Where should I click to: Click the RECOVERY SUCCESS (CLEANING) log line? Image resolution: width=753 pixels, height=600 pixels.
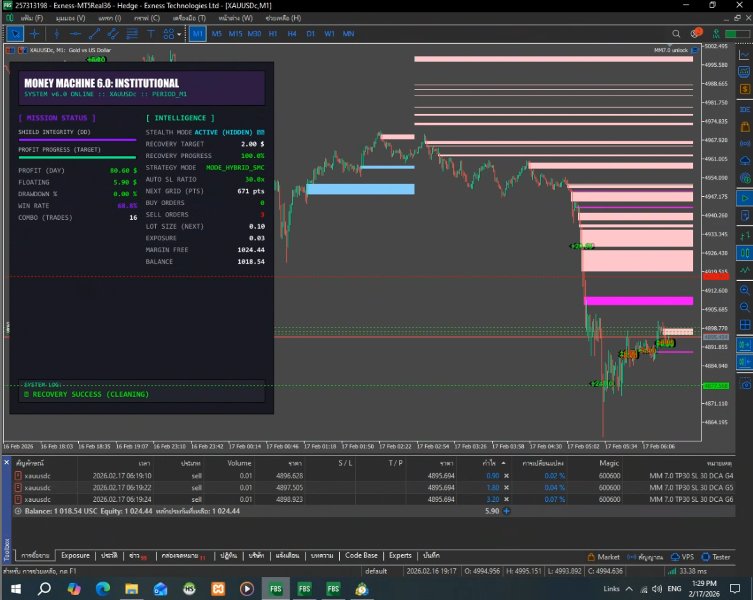pos(86,394)
